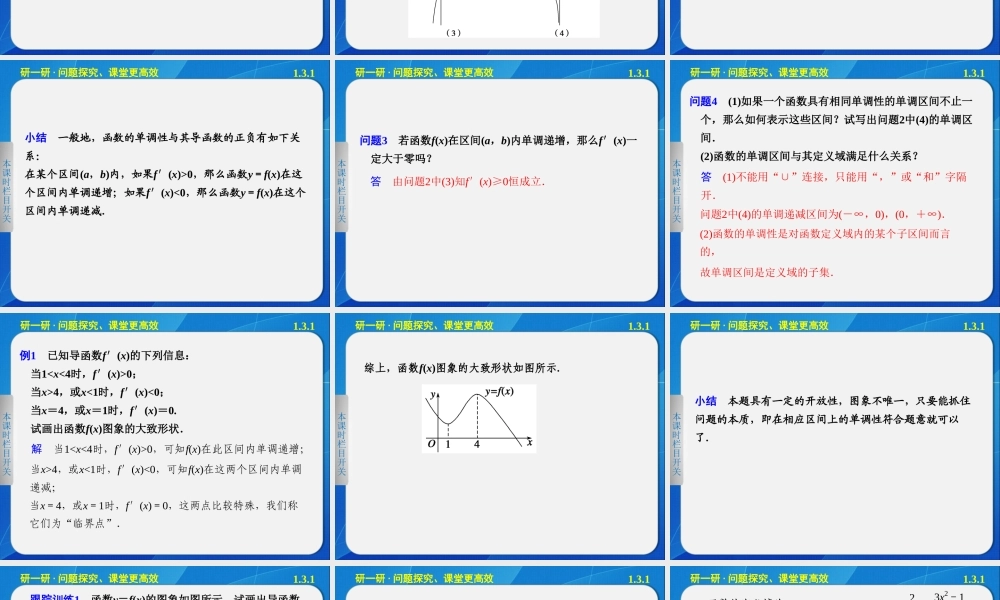Click the 1.3.1 label on the 例1 slide
Screen dimensions: 1000x600
pos(304,326)
